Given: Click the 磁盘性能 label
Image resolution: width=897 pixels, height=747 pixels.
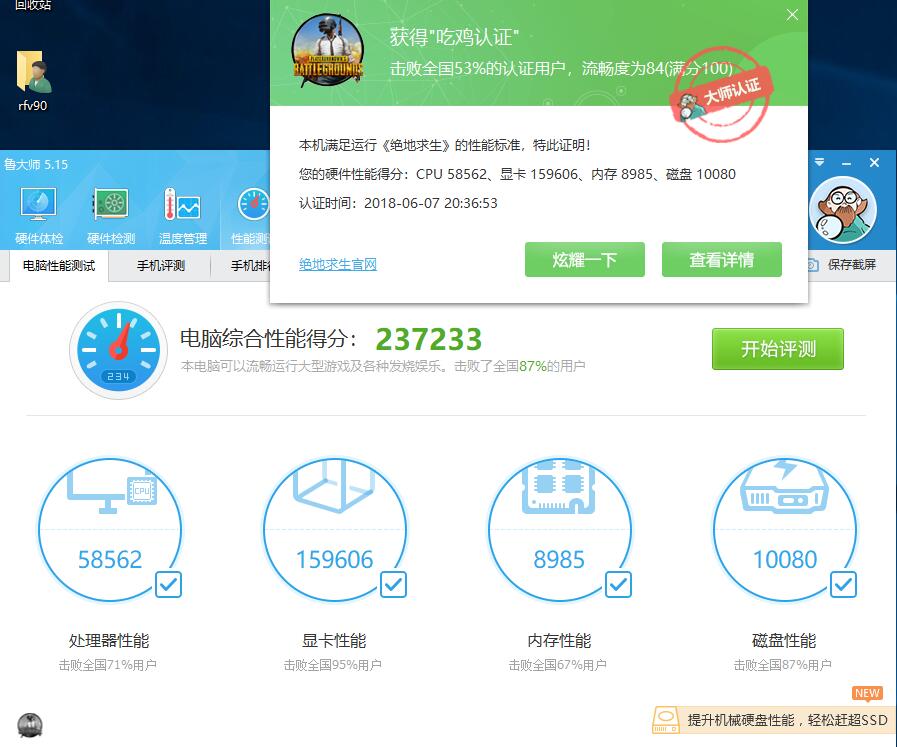Looking at the screenshot, I should (784, 641).
